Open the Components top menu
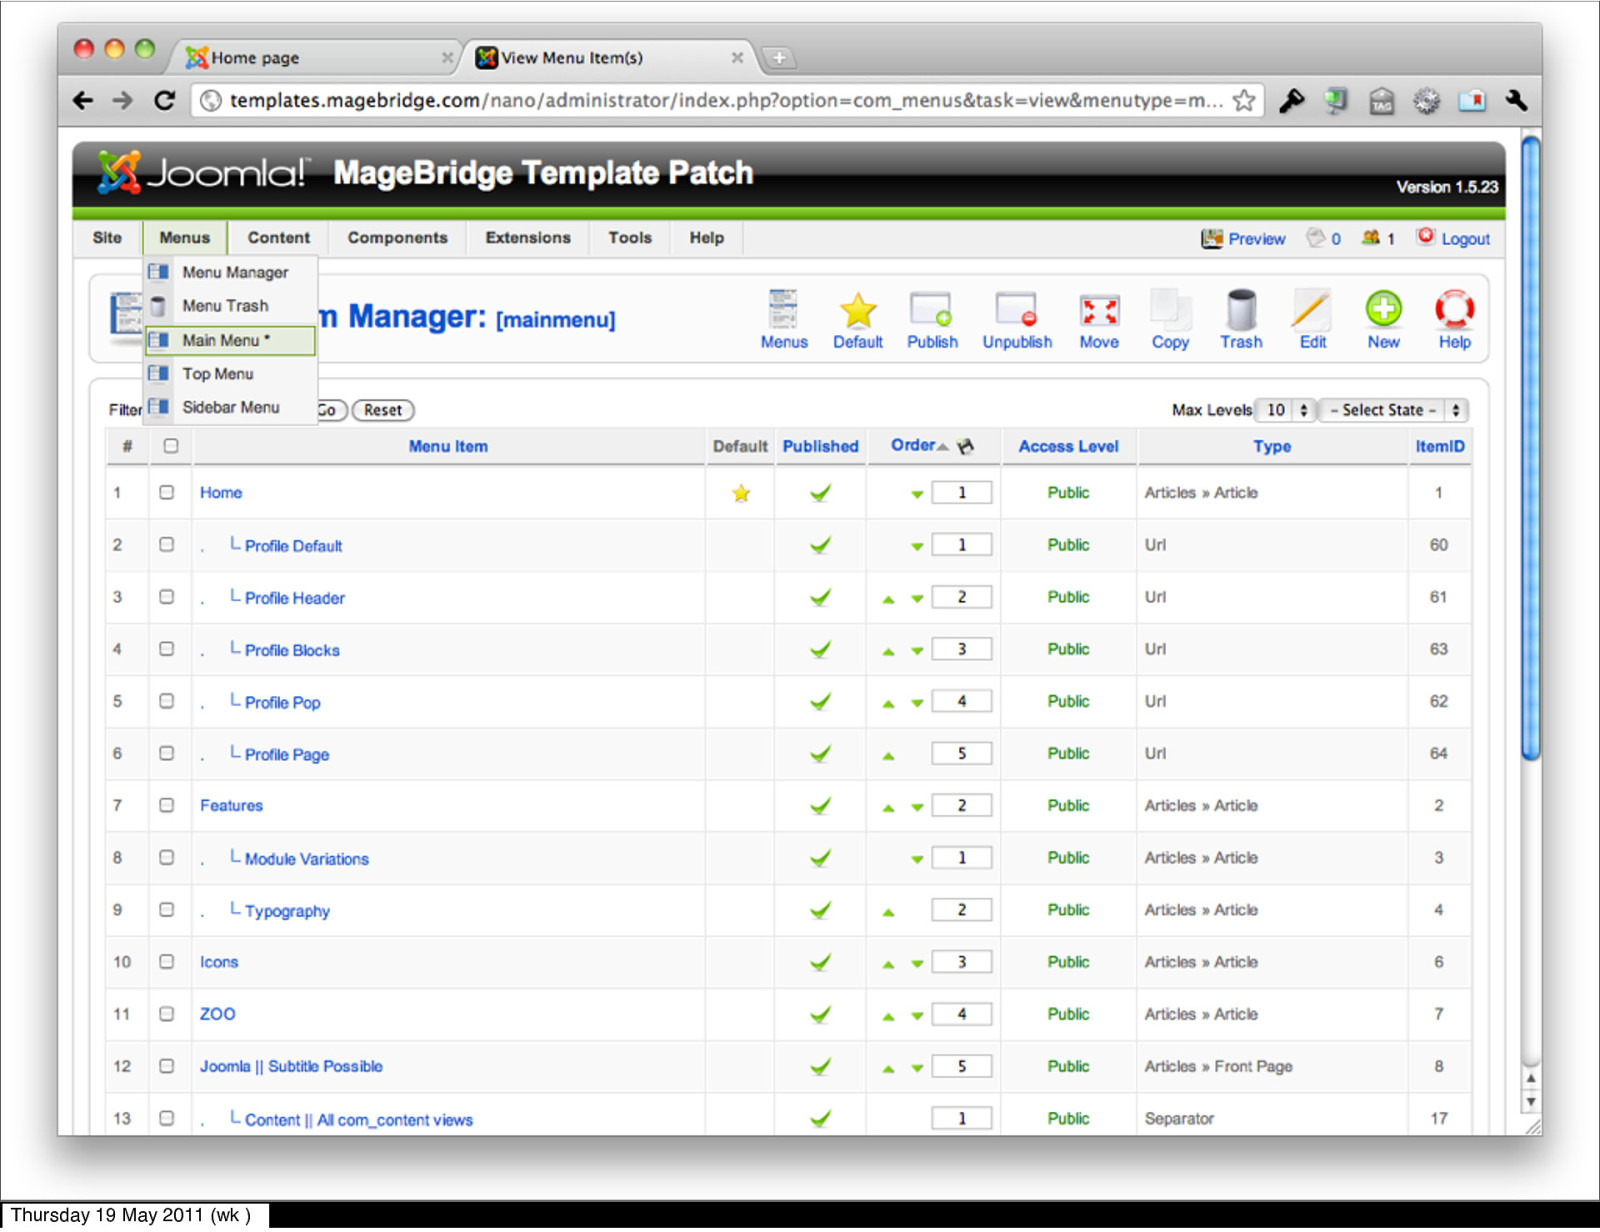The image size is (1600, 1232). pyautogui.click(x=398, y=238)
